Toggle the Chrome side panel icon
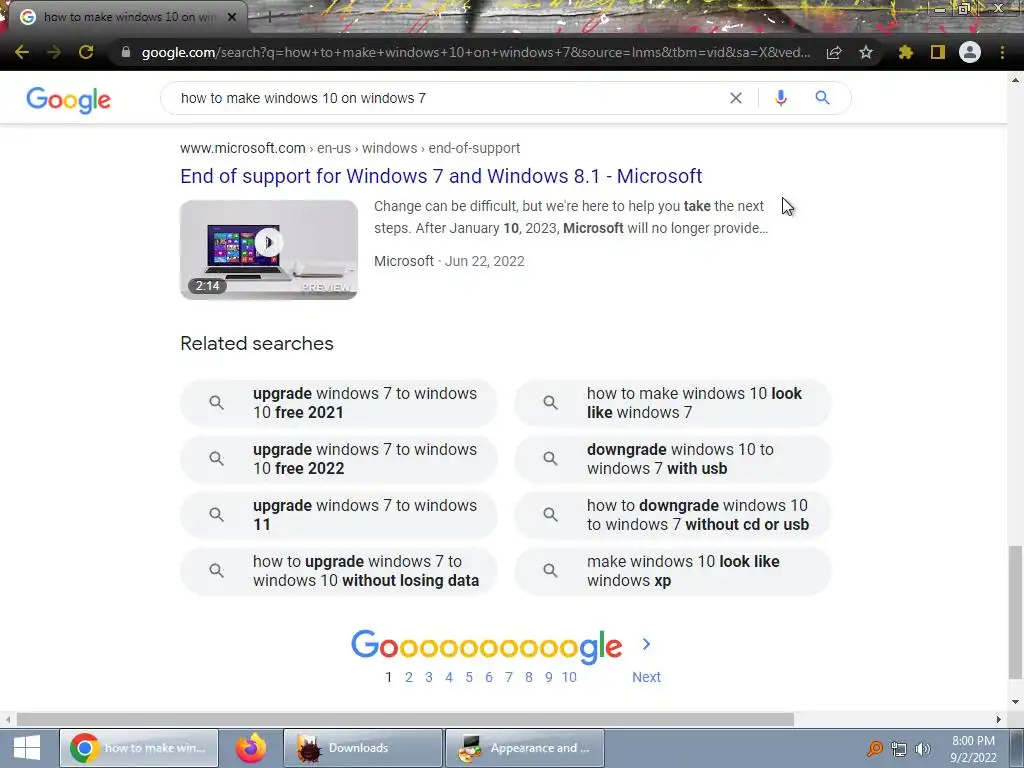The height and width of the screenshot is (768, 1024). [938, 52]
